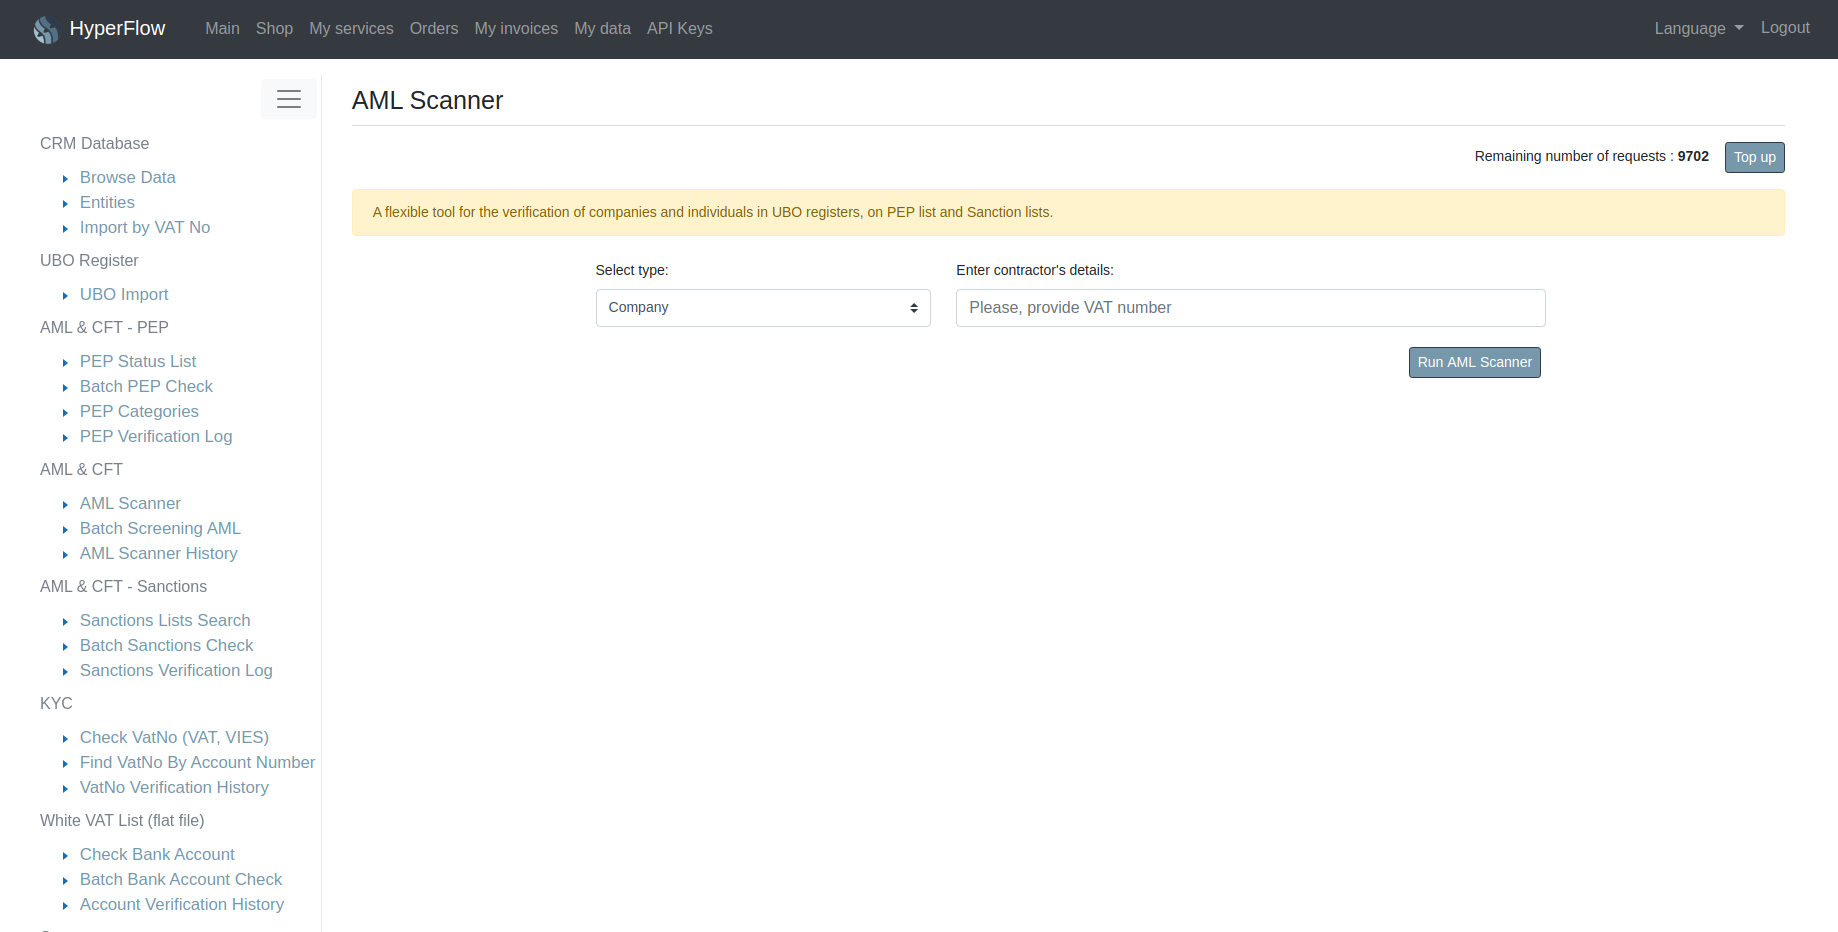1838x932 pixels.
Task: Open Sanctions Lists Search link
Action: click(165, 620)
